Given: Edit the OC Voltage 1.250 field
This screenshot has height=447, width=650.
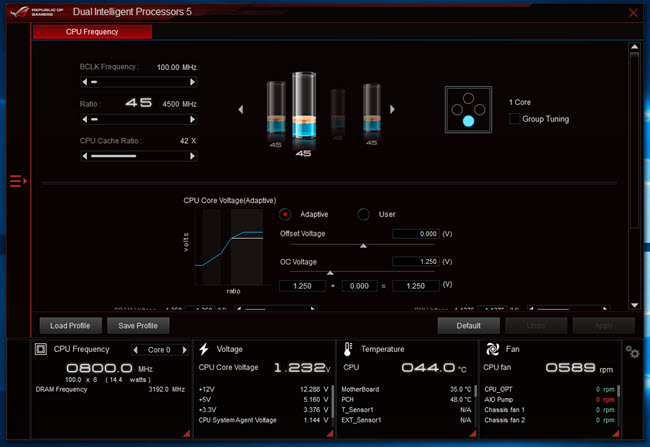Looking at the screenshot, I should click(x=416, y=262).
